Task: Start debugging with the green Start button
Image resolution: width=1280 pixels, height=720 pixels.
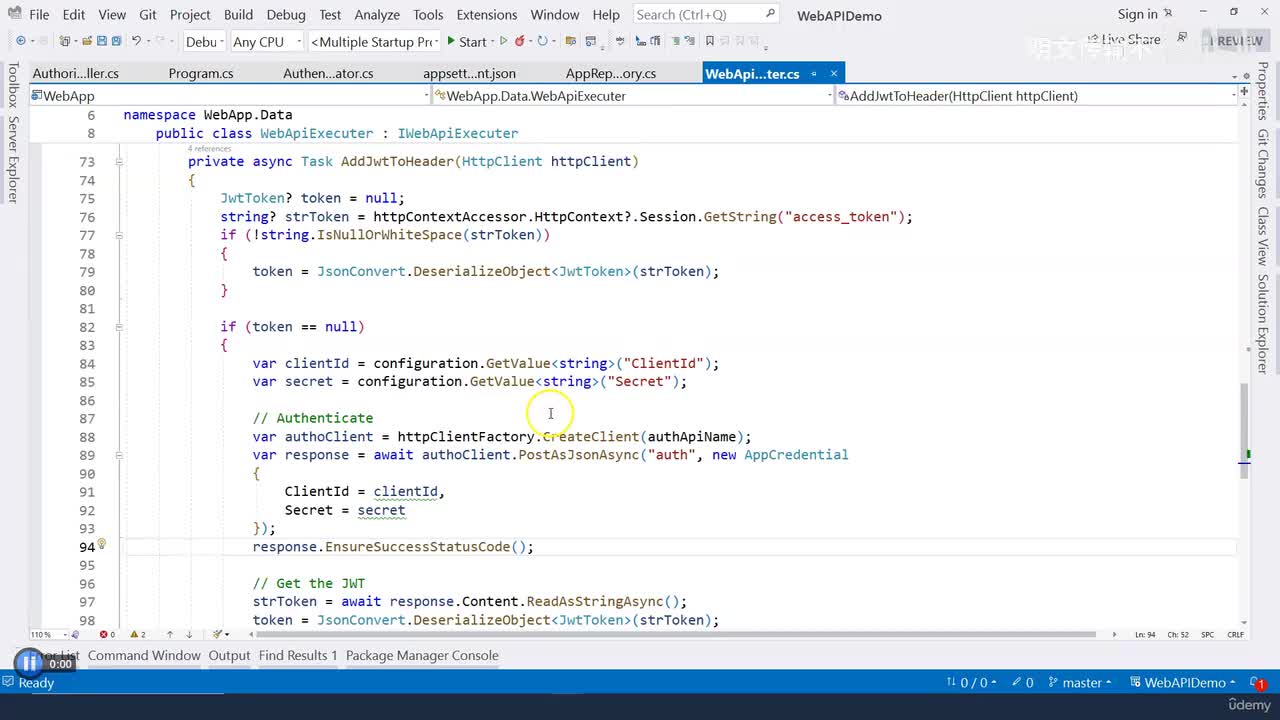Action: 466,41
